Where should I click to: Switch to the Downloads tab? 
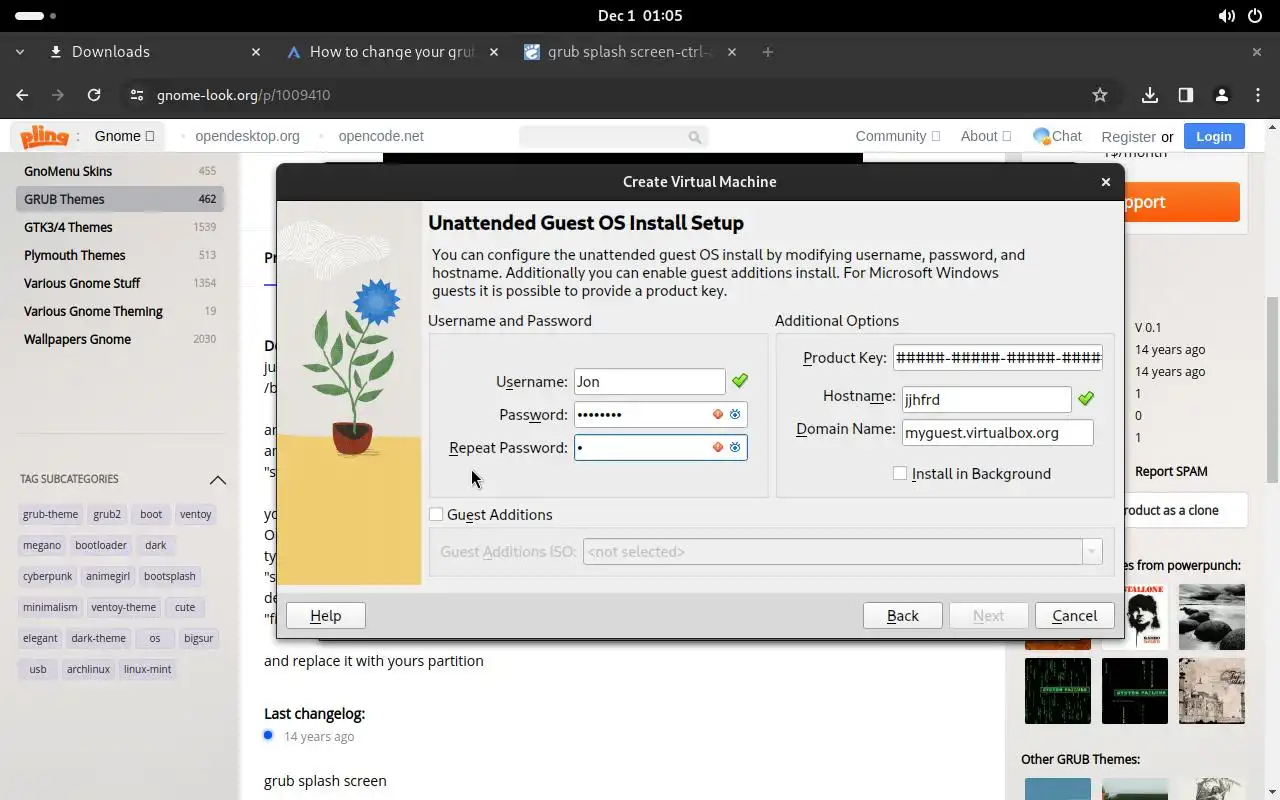click(155, 52)
